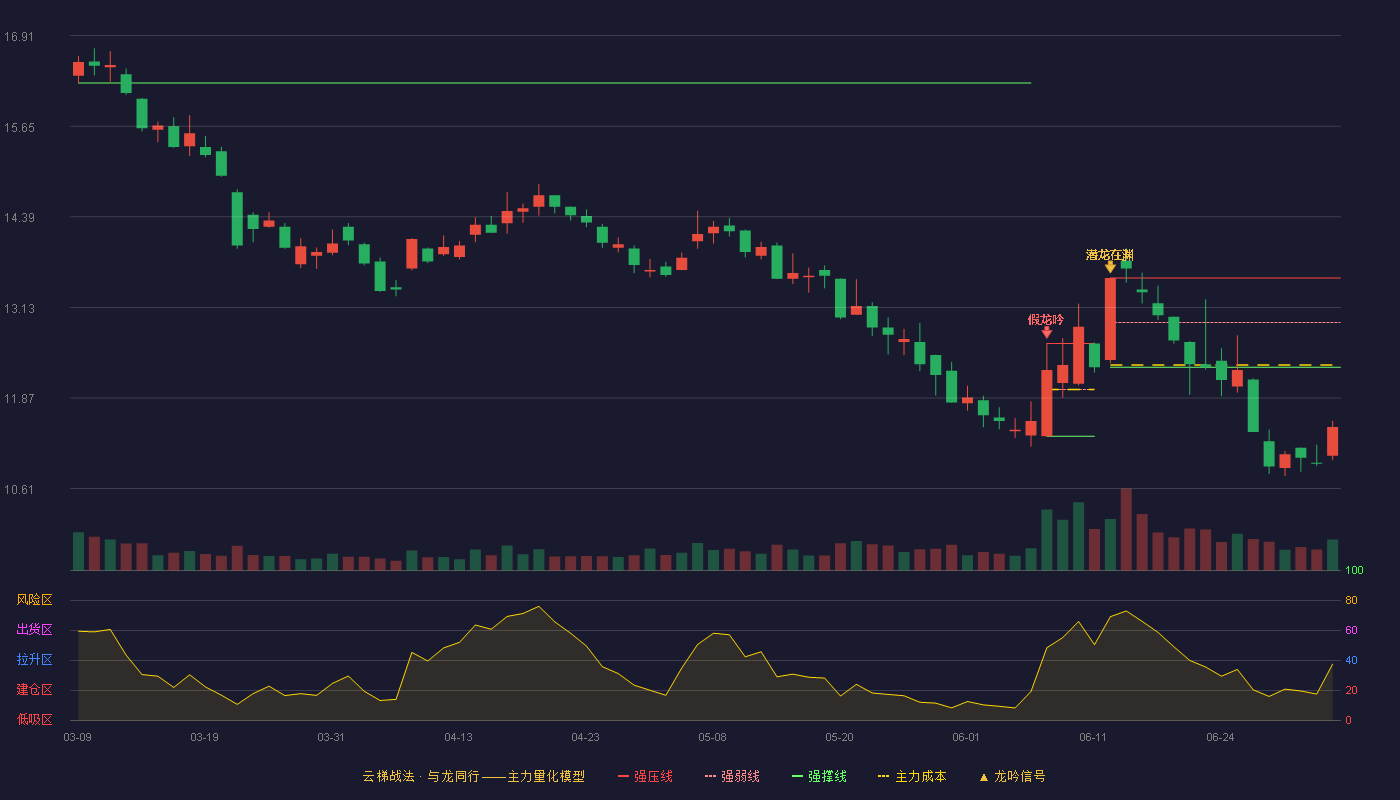Click the 04-23 date label

pos(585,737)
